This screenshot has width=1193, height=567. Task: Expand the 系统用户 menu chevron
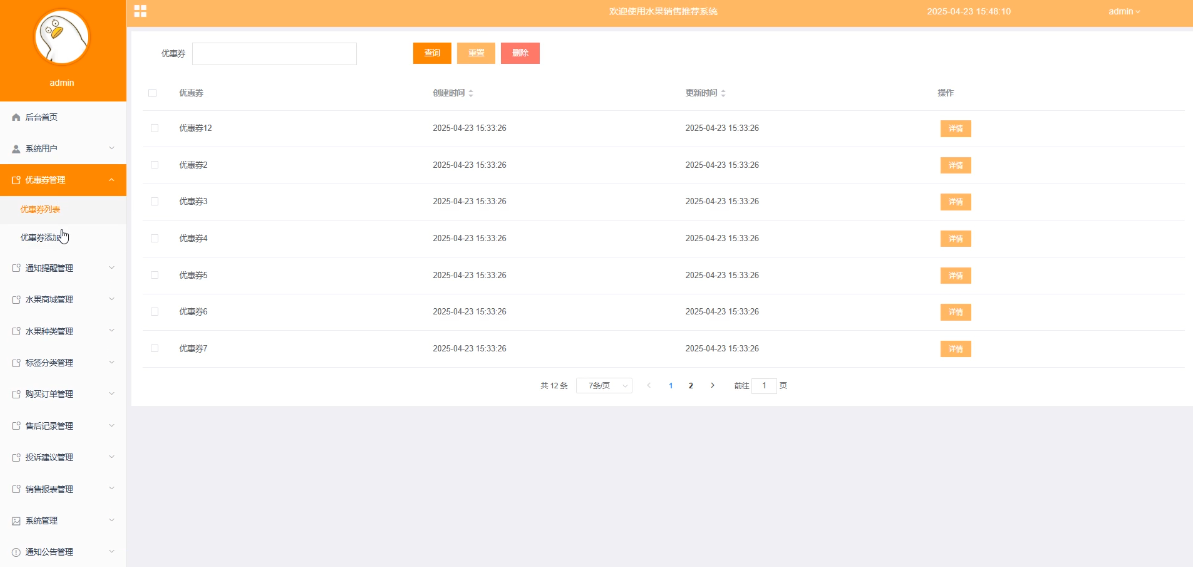[112, 148]
